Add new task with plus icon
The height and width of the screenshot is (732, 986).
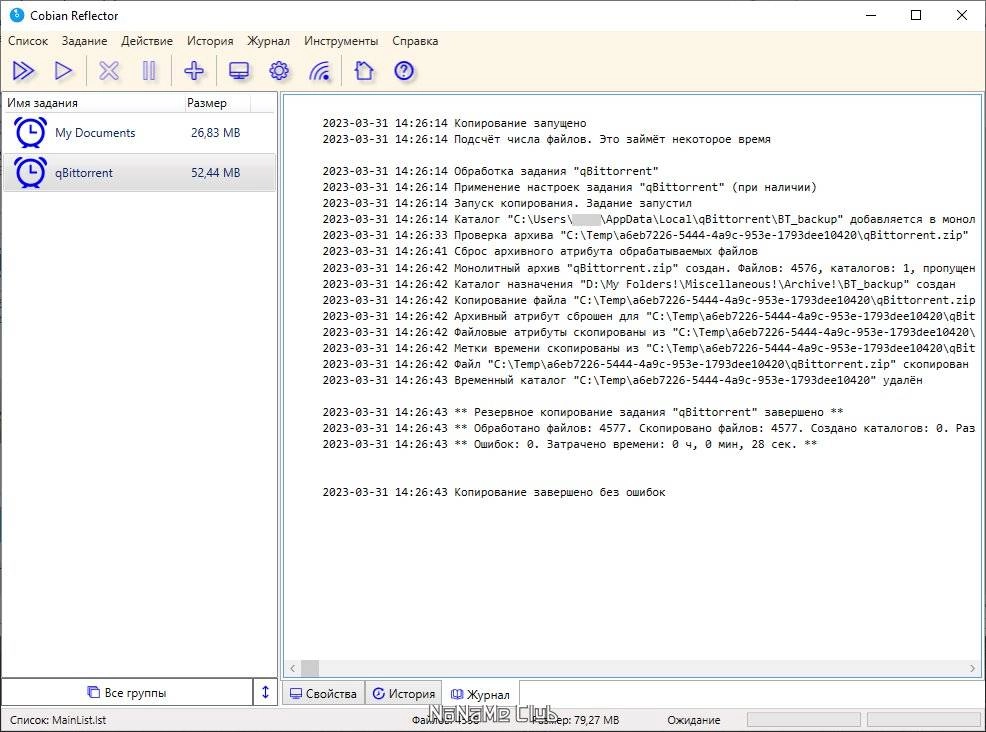(x=194, y=70)
